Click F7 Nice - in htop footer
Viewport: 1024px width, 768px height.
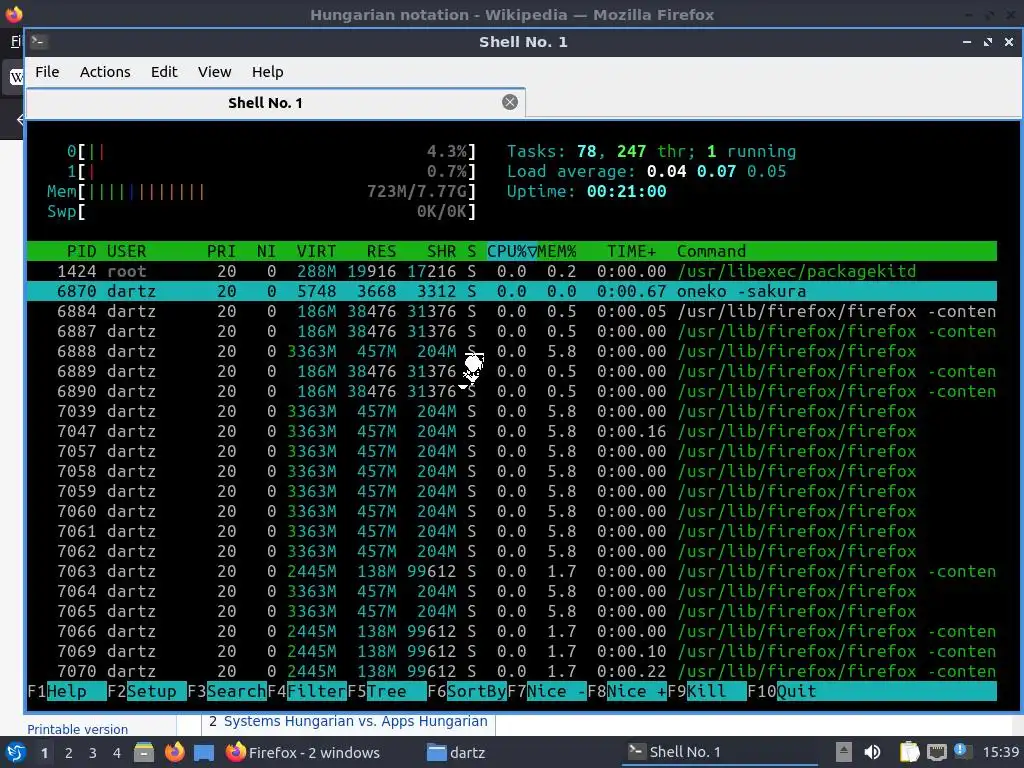click(547, 691)
